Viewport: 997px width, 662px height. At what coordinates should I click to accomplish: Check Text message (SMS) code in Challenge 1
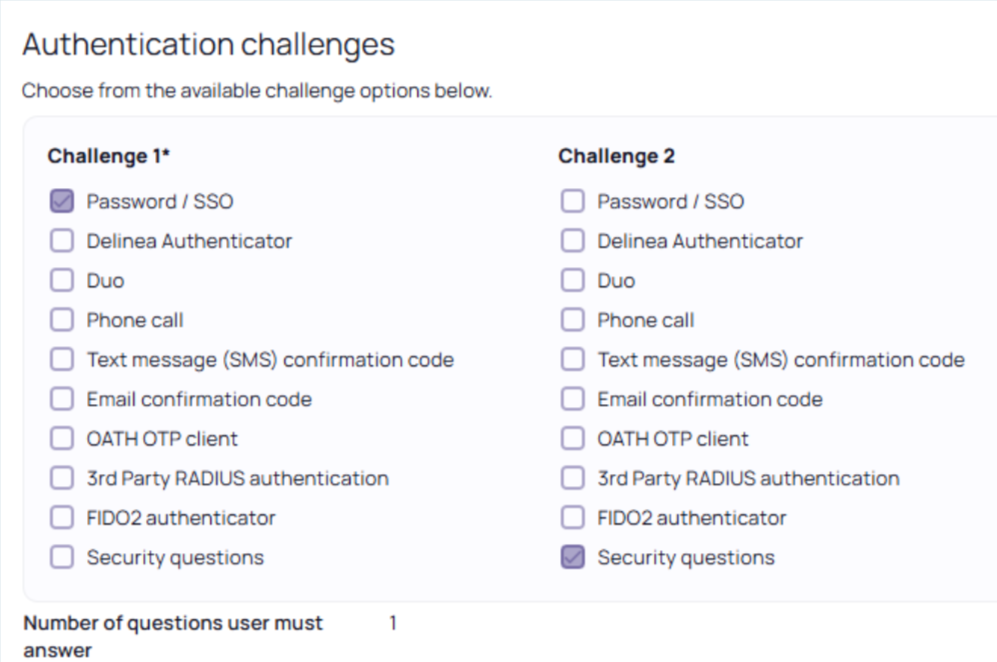click(62, 360)
